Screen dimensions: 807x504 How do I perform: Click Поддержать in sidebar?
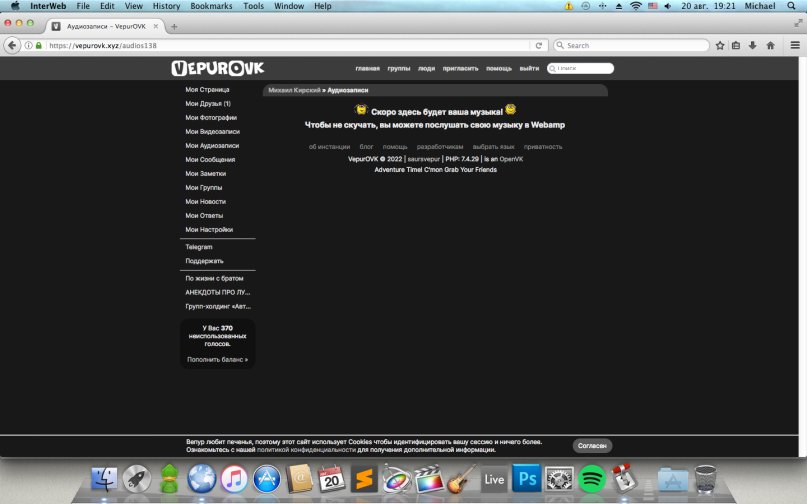click(204, 261)
